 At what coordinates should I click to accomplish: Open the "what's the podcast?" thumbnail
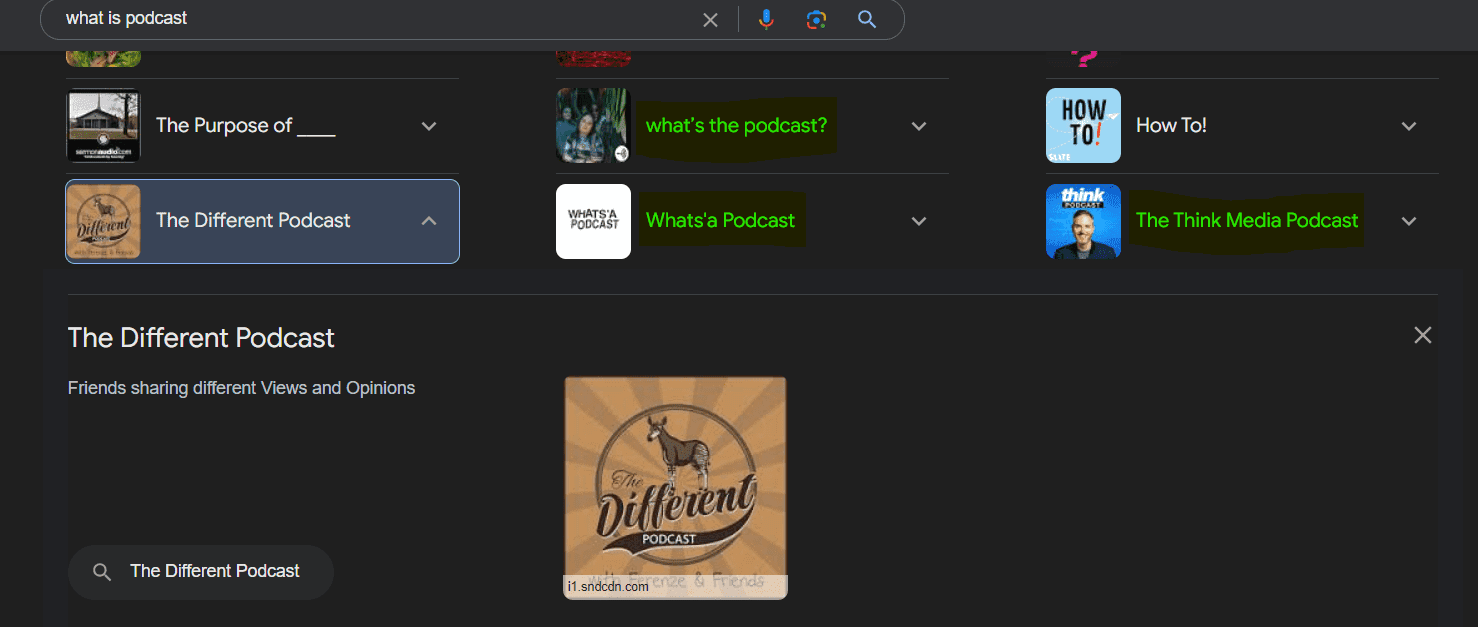593,126
